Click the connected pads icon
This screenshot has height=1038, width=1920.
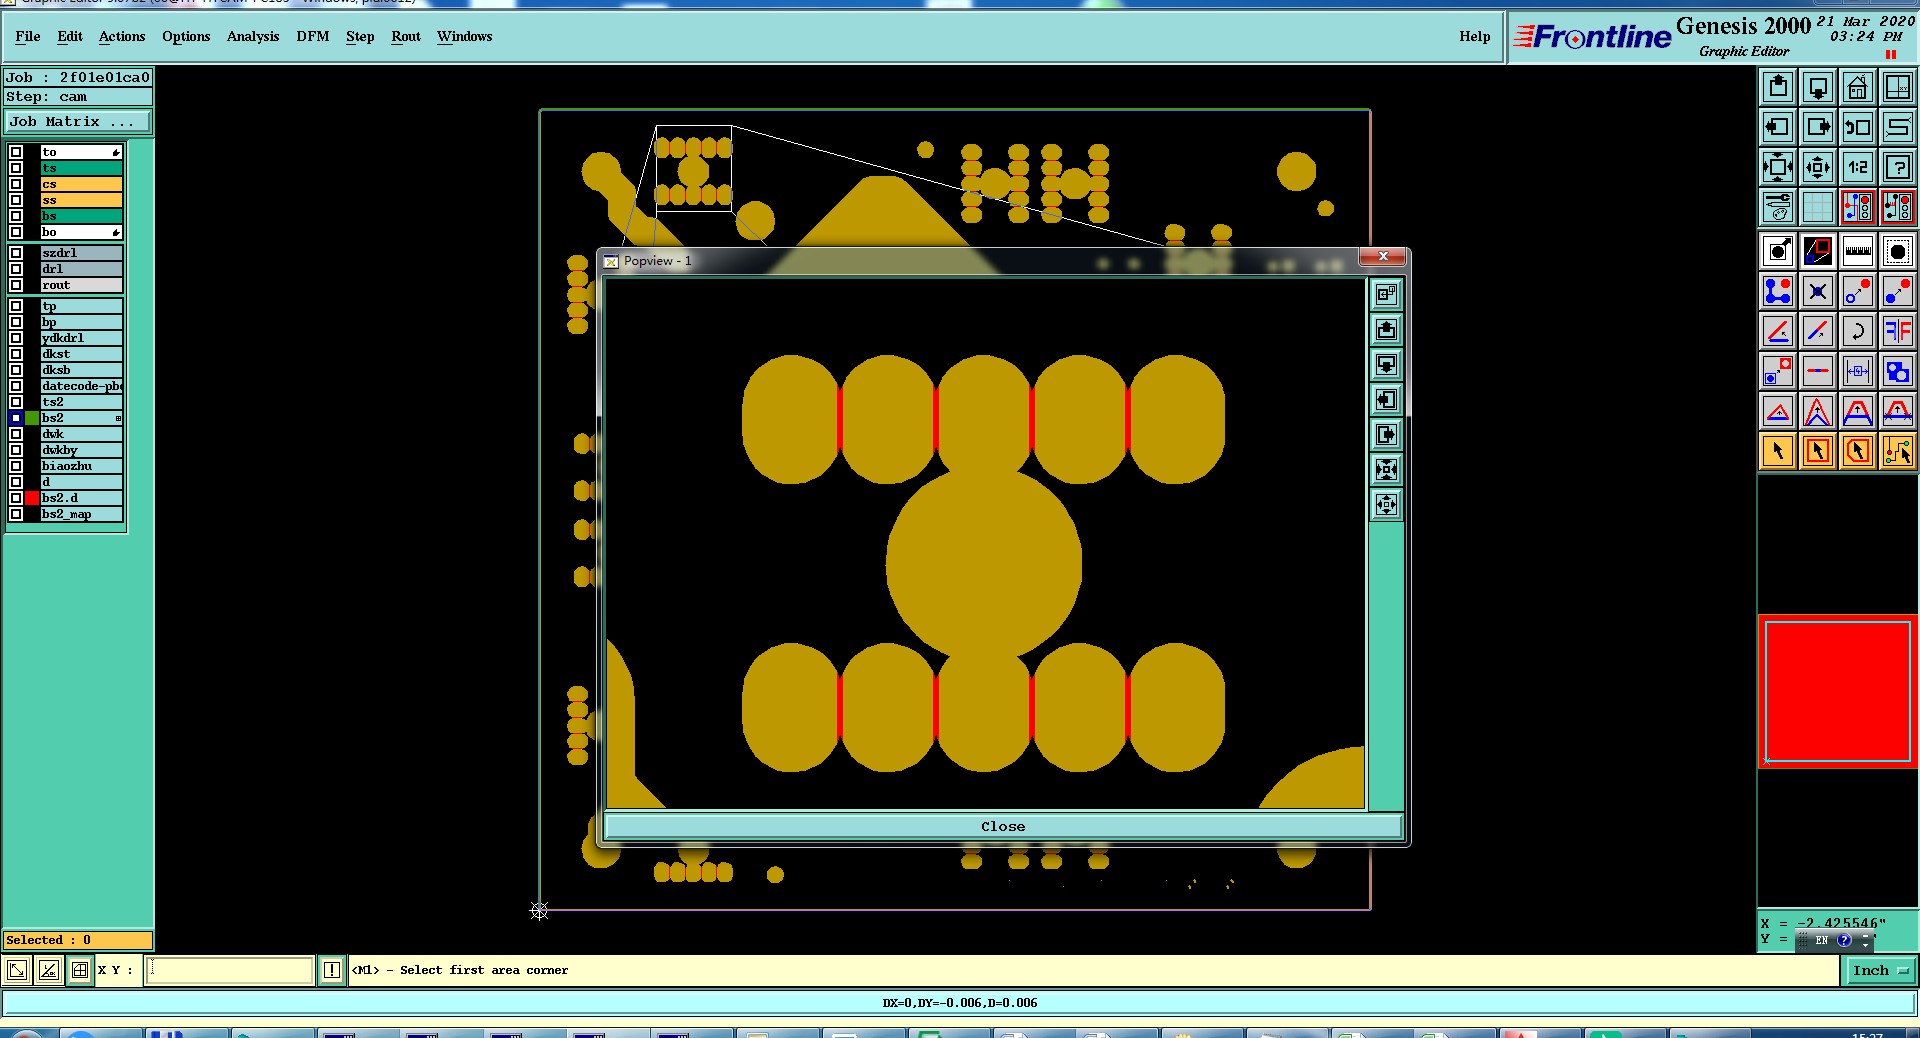point(1778,291)
